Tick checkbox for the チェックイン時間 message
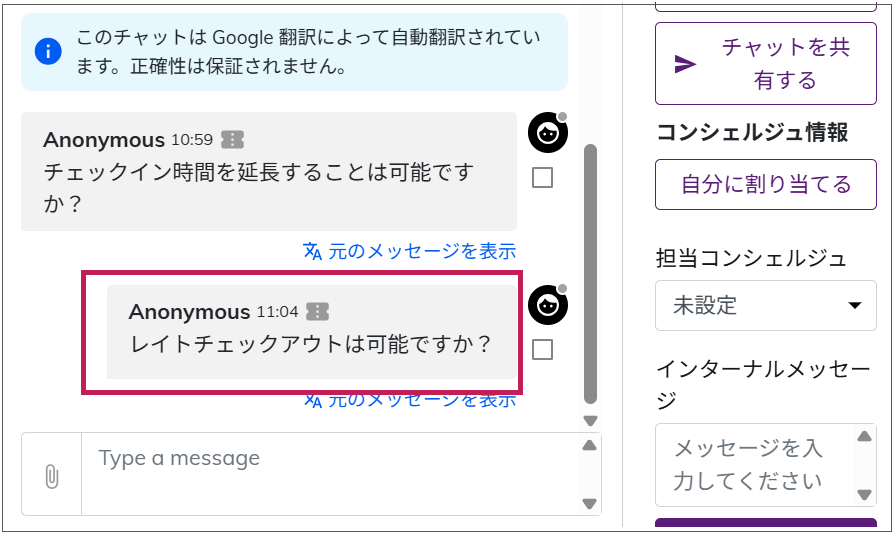Screen dimensions: 894x534 542,178
